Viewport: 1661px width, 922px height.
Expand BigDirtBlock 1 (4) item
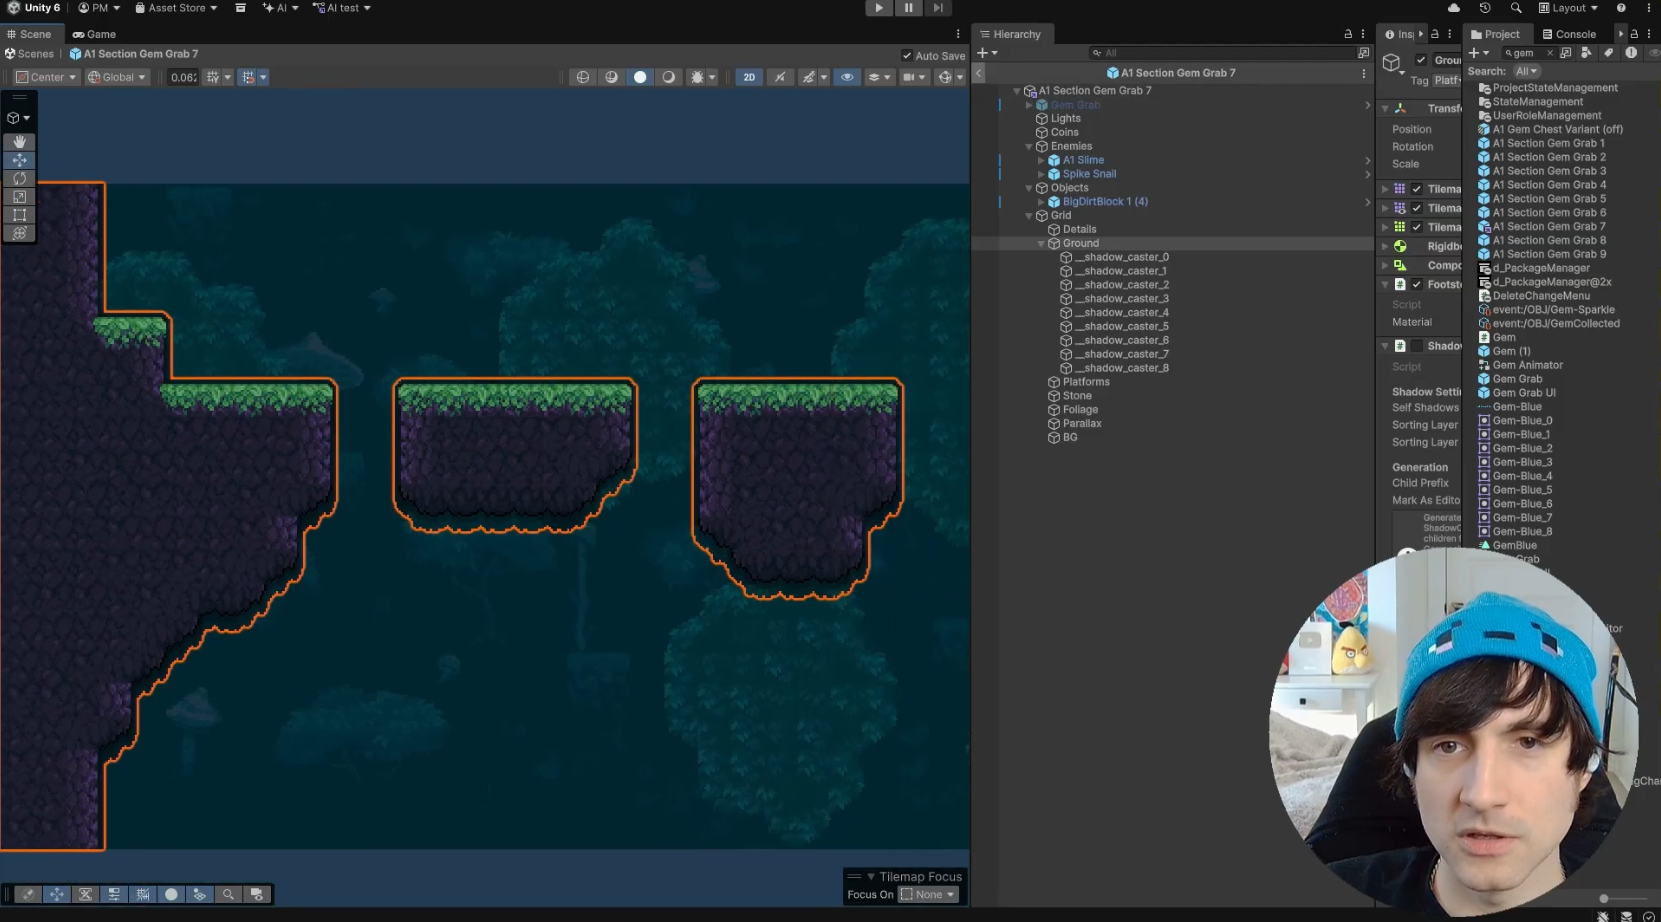point(1041,202)
